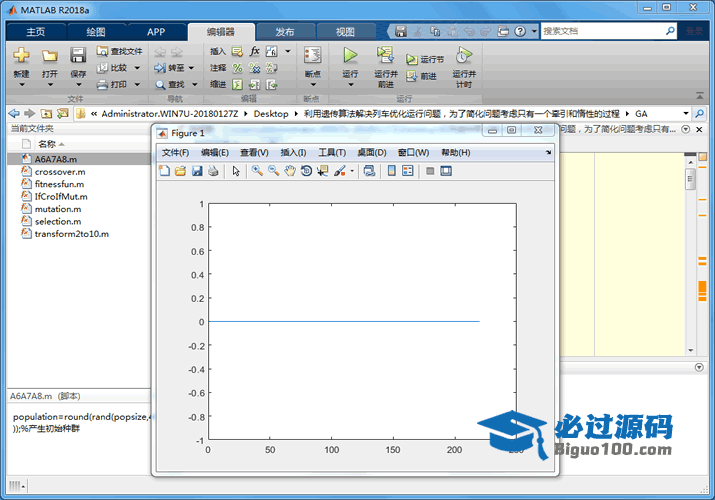Click Figure toolbar Open File icon
Screen dimensions: 715x500
tap(181, 171)
